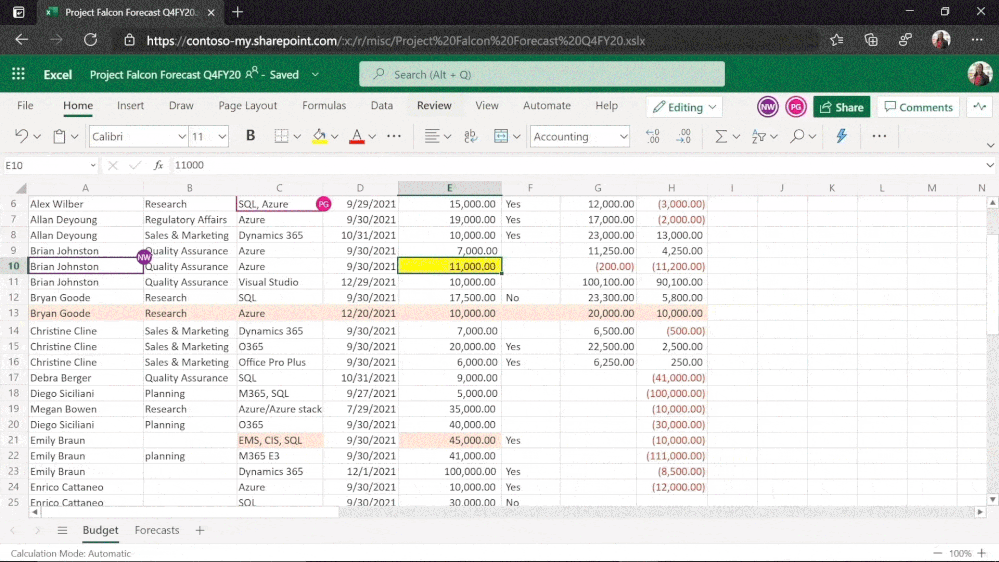Click the text alignment icon
The height and width of the screenshot is (562, 999).
pos(432,136)
